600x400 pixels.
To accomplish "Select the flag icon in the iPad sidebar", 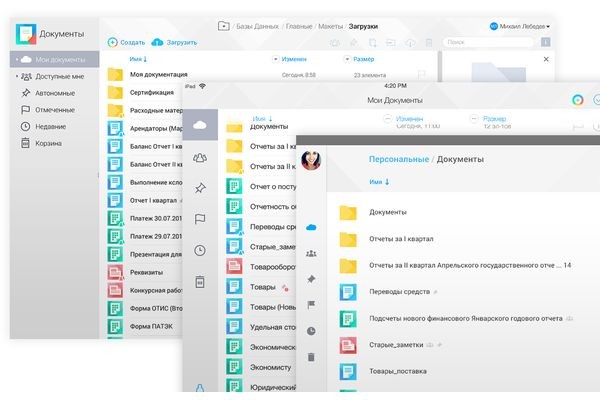I will tap(200, 219).
